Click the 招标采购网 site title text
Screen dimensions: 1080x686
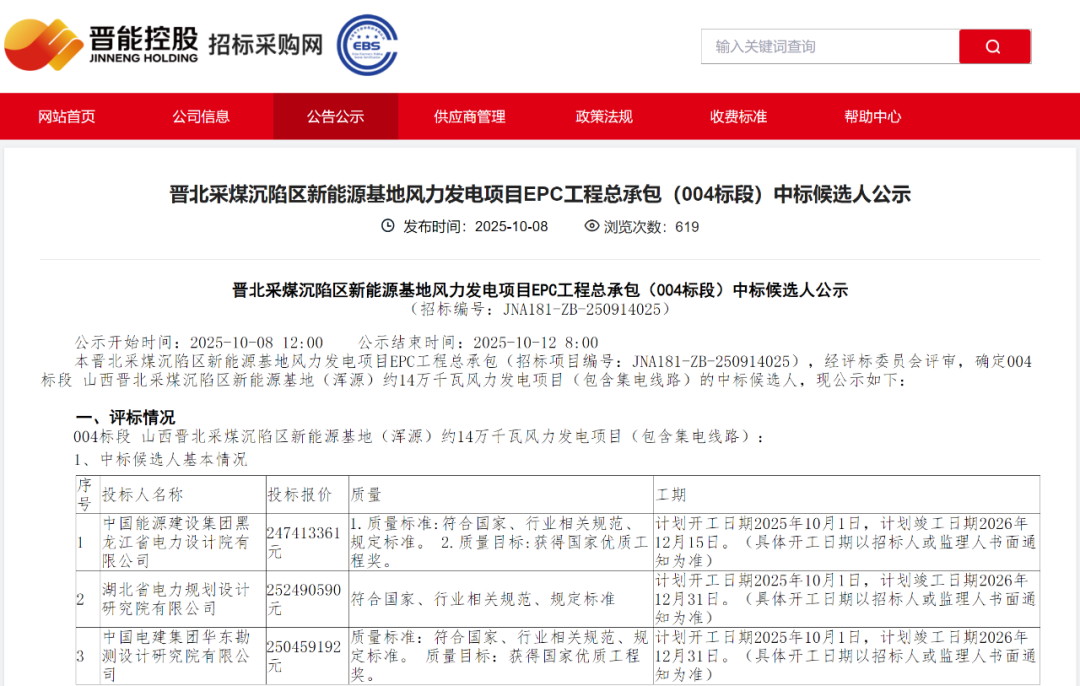pos(265,44)
